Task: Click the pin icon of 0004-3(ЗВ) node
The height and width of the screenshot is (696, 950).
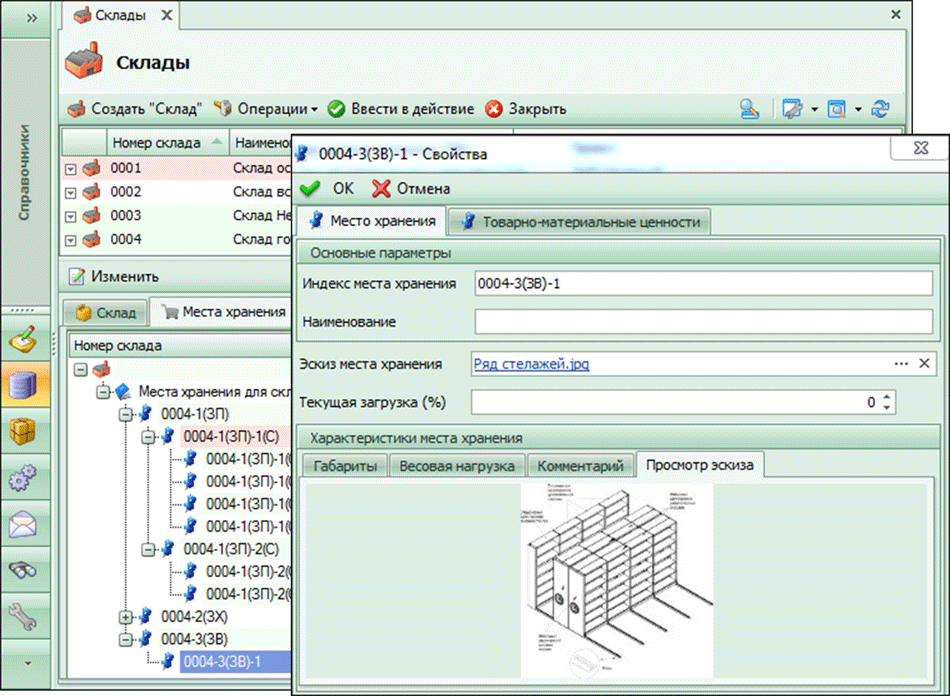Action: (145, 639)
